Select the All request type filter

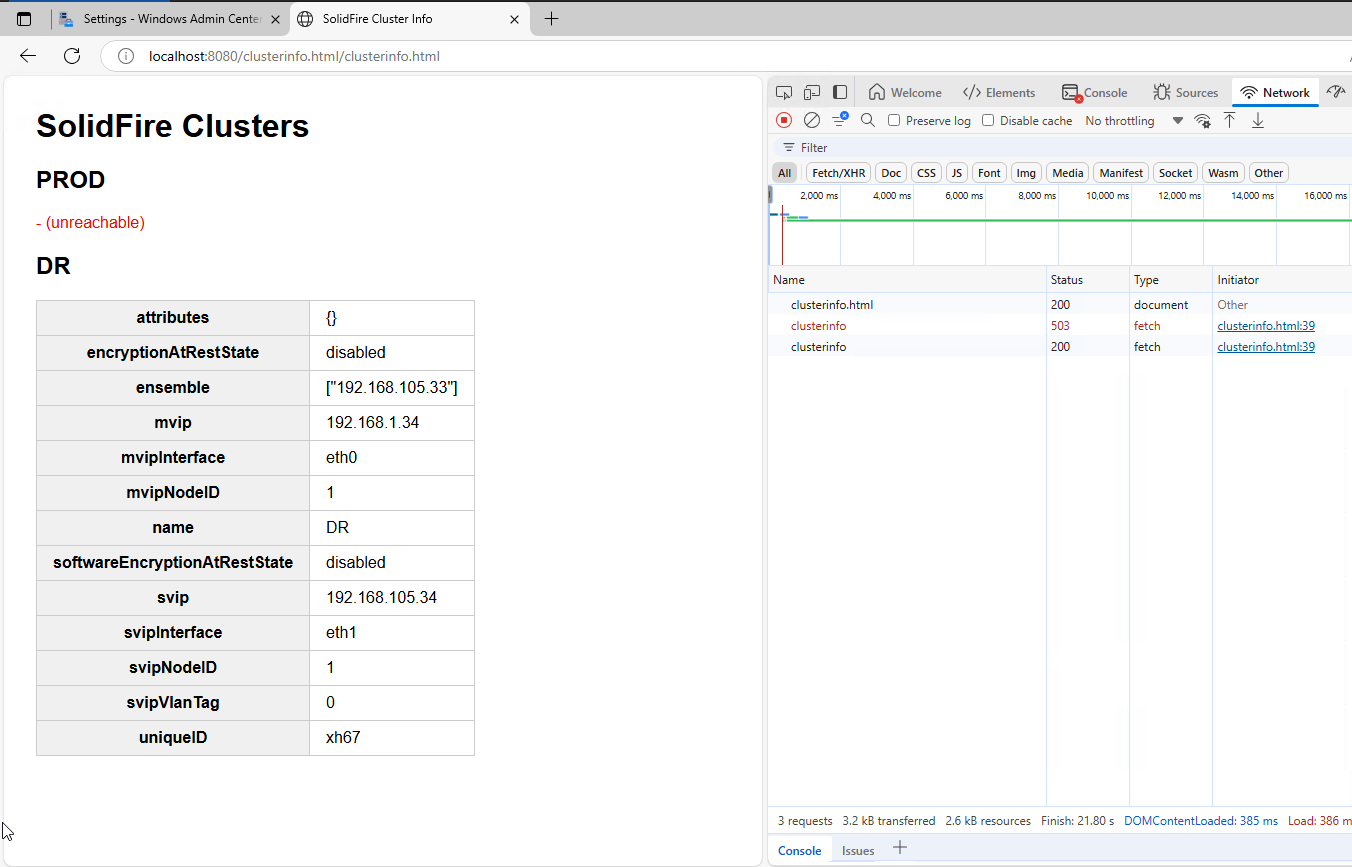click(784, 173)
